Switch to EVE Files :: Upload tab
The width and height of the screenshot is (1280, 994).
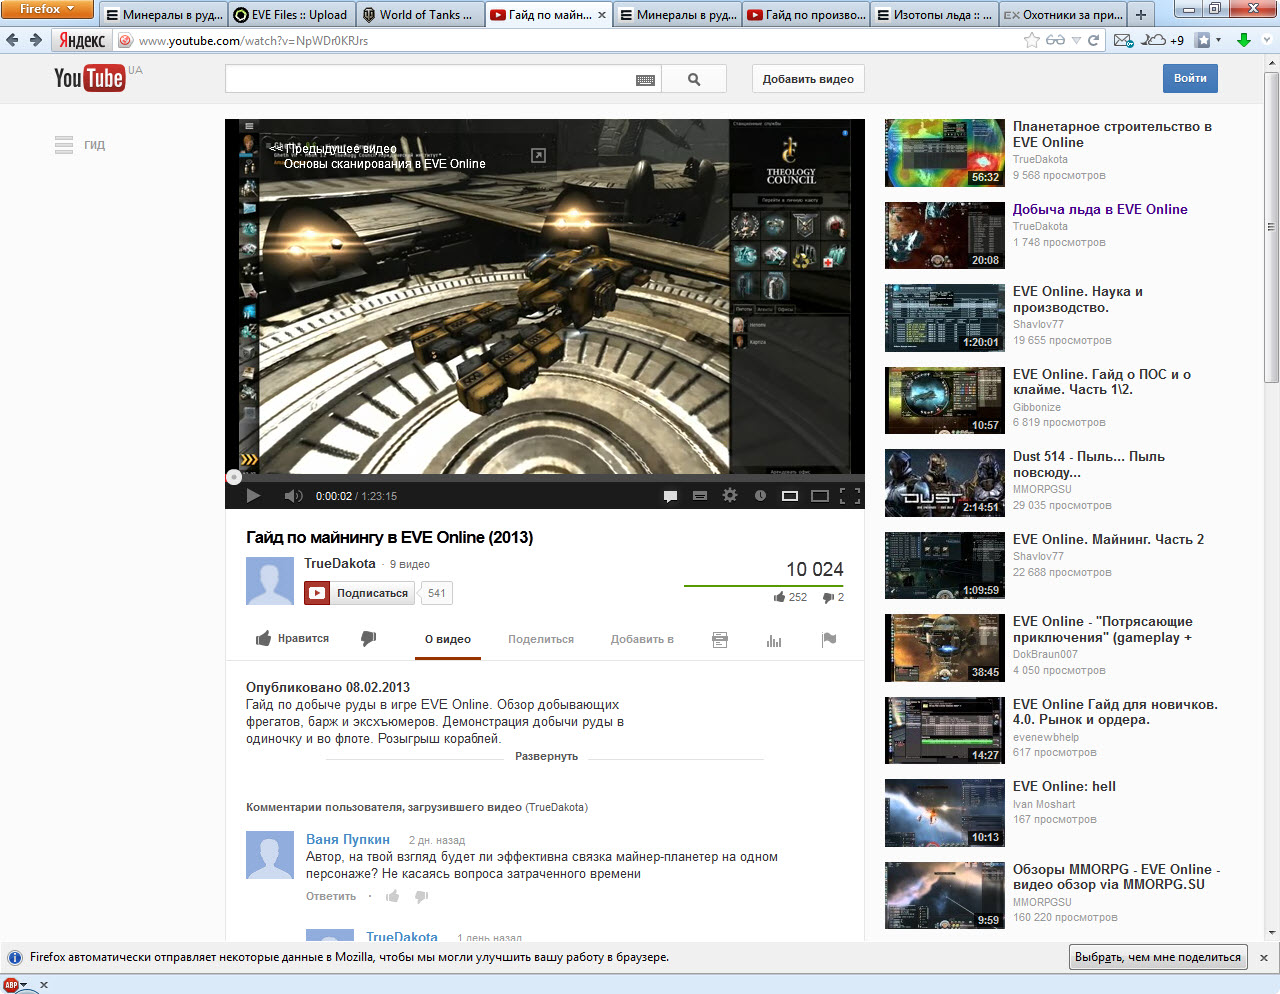(x=291, y=15)
